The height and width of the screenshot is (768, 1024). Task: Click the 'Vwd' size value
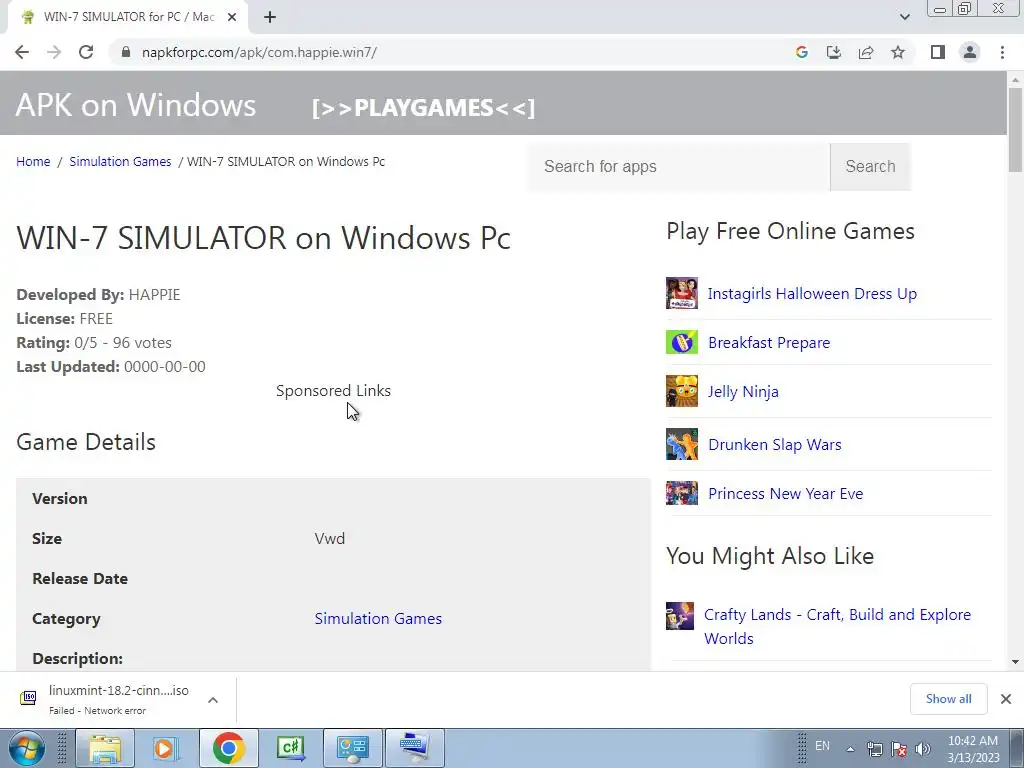[x=330, y=539]
